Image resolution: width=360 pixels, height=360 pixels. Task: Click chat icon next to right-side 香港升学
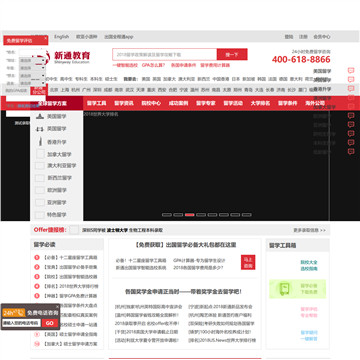tap(351, 89)
